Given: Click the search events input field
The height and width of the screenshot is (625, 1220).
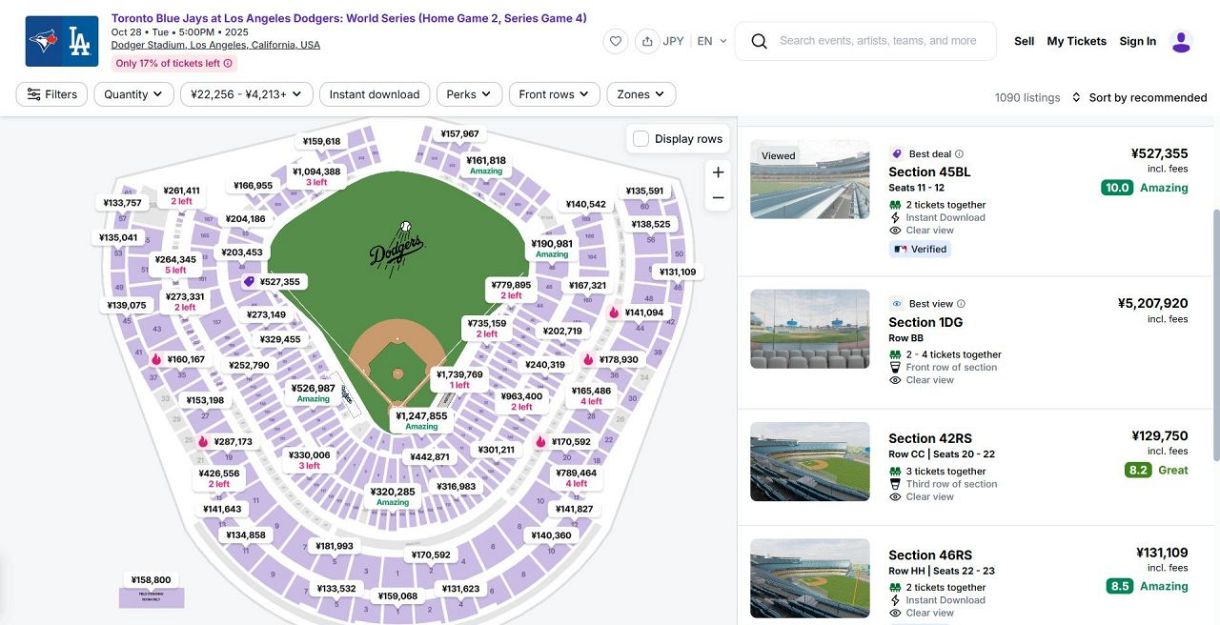Looking at the screenshot, I should (x=879, y=41).
